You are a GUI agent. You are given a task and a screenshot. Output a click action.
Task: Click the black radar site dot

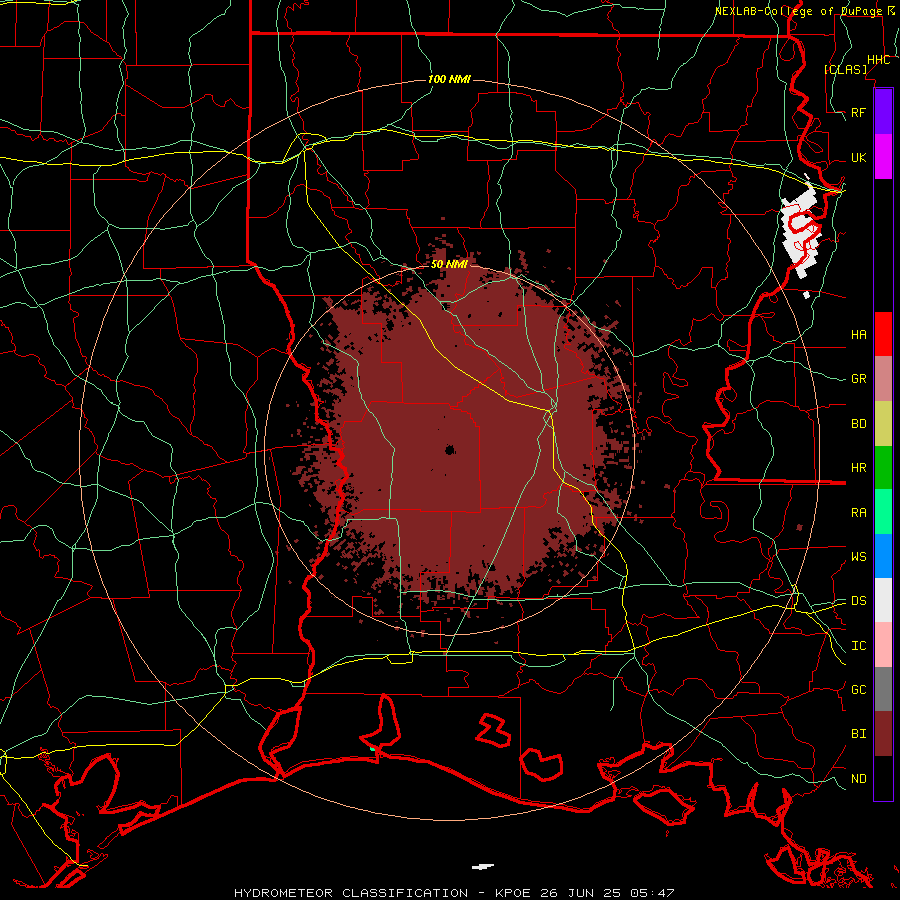[450, 449]
